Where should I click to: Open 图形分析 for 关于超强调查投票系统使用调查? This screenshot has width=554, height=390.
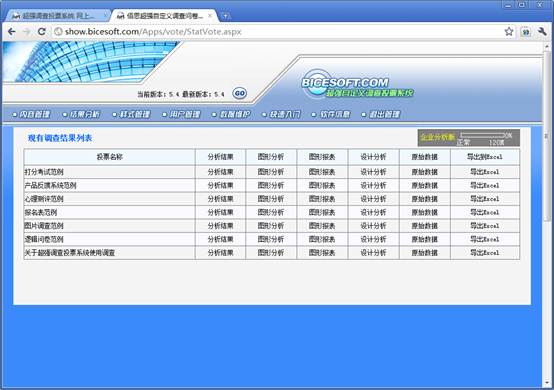point(271,253)
